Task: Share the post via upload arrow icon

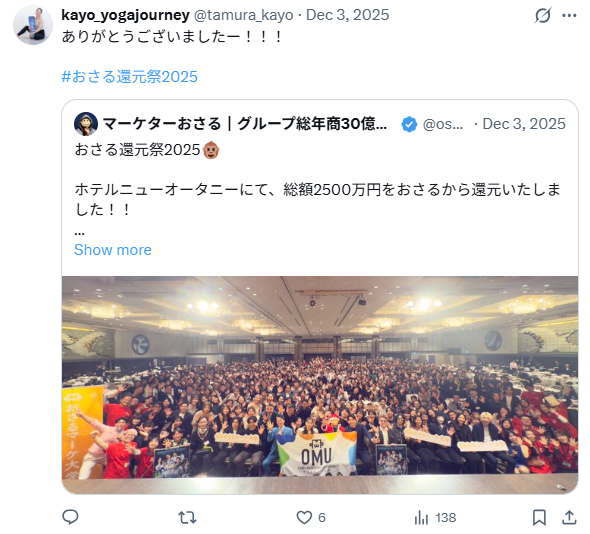Action: pos(569,517)
